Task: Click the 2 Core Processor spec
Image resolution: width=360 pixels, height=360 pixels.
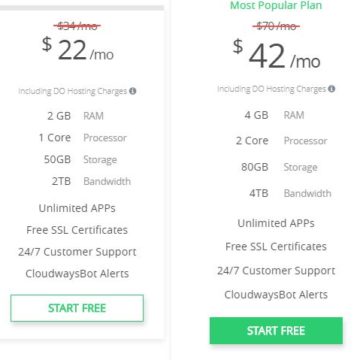Action: tap(281, 141)
